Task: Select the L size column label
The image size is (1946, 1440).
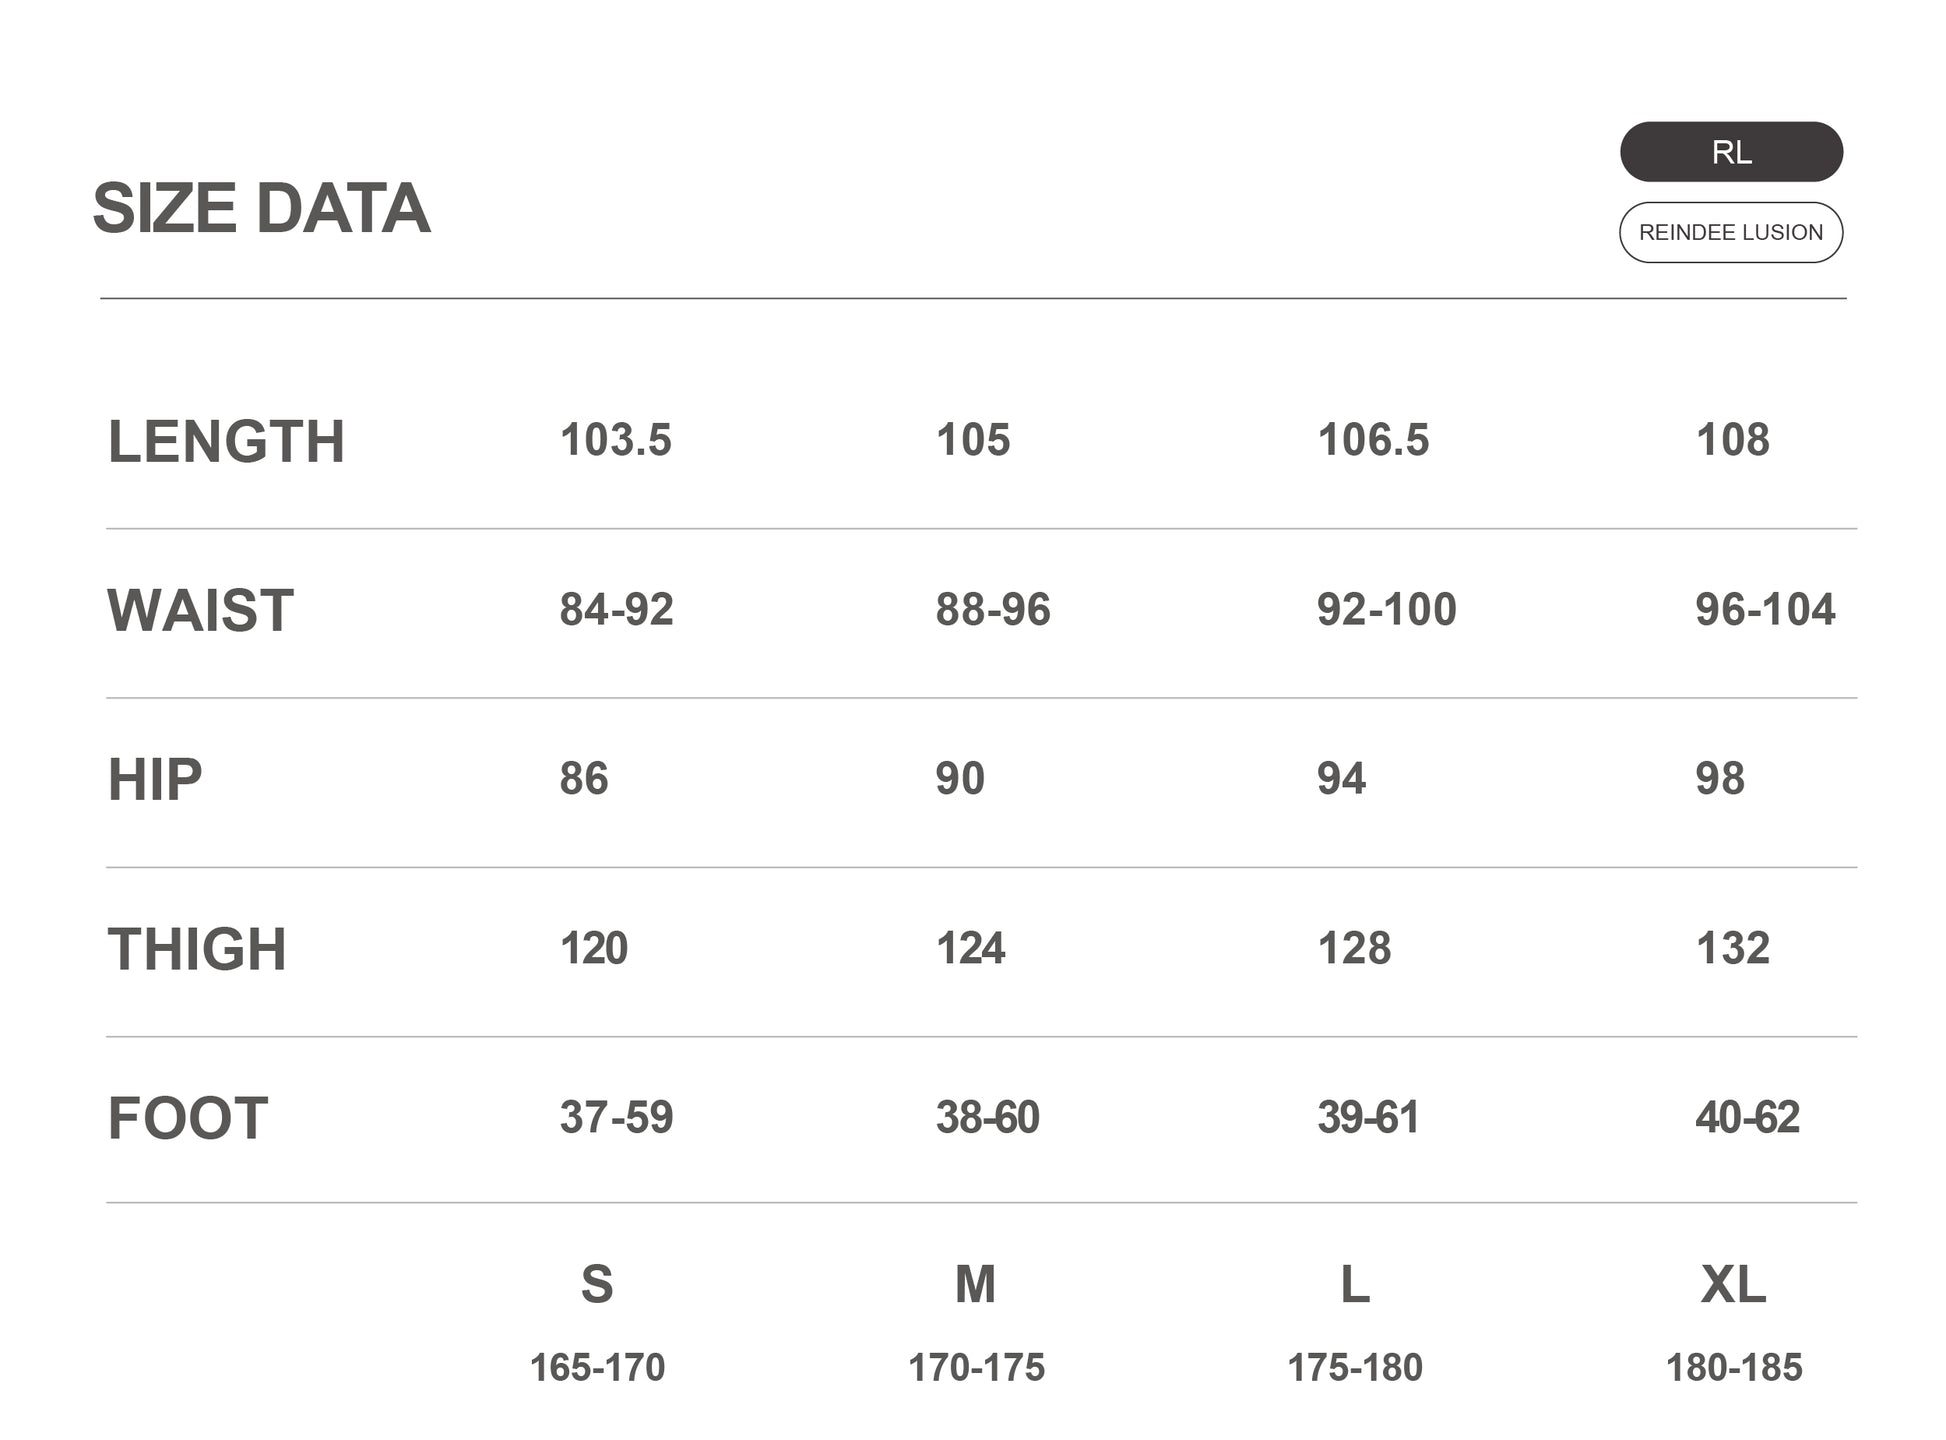Action: [x=1355, y=1284]
